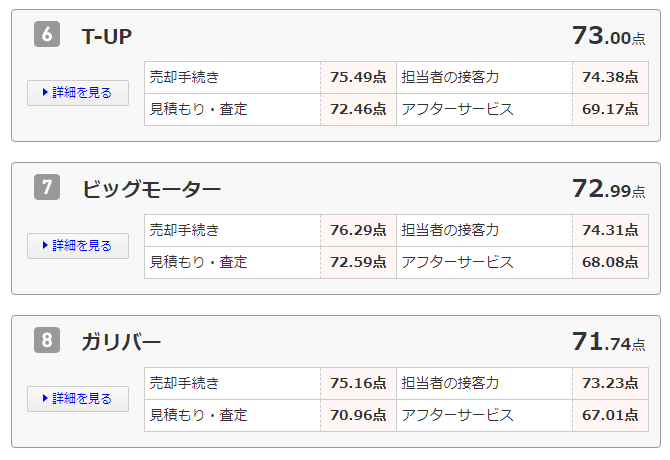Click the ガリバー company name heading
The width and height of the screenshot is (670, 460).
122,342
